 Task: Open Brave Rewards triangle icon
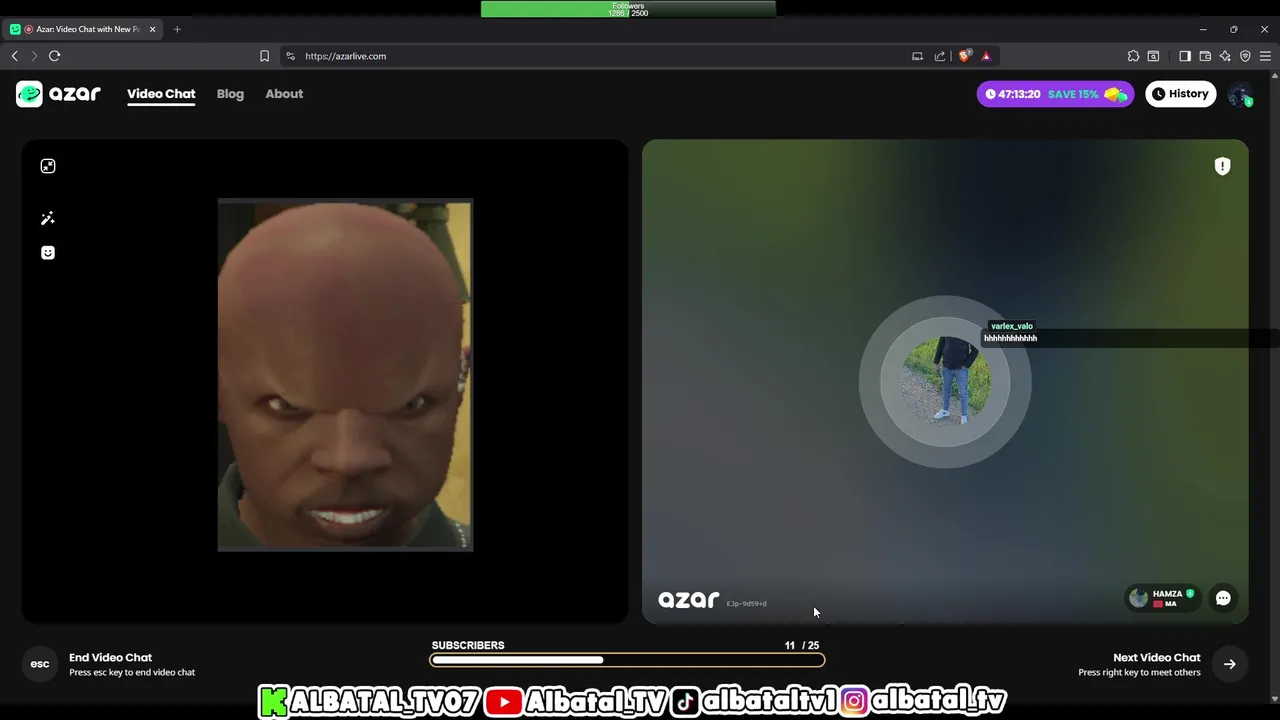(x=986, y=56)
